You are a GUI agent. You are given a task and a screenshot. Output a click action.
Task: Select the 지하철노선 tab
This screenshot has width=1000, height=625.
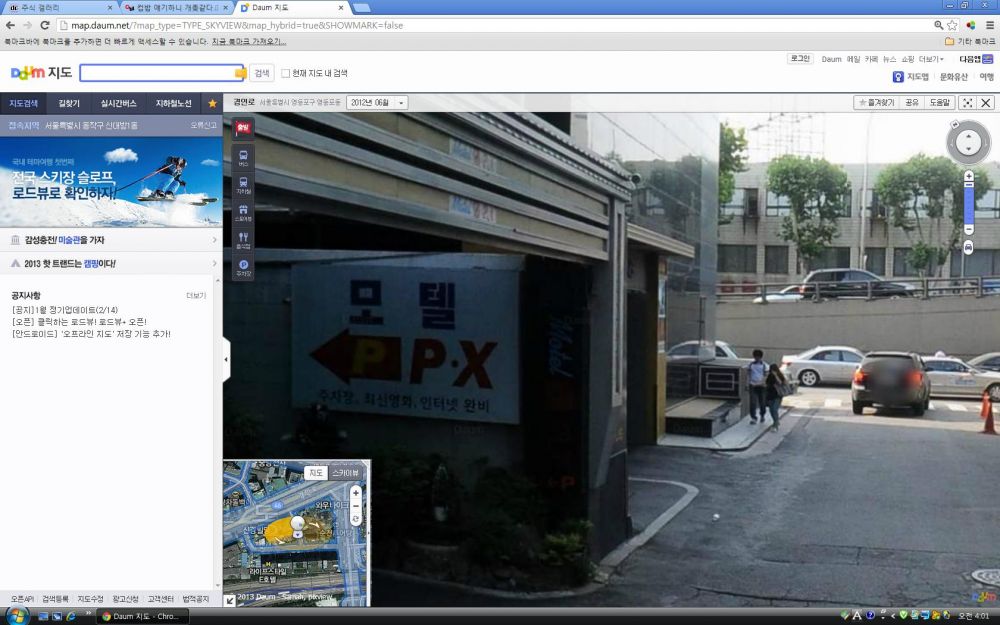point(173,103)
